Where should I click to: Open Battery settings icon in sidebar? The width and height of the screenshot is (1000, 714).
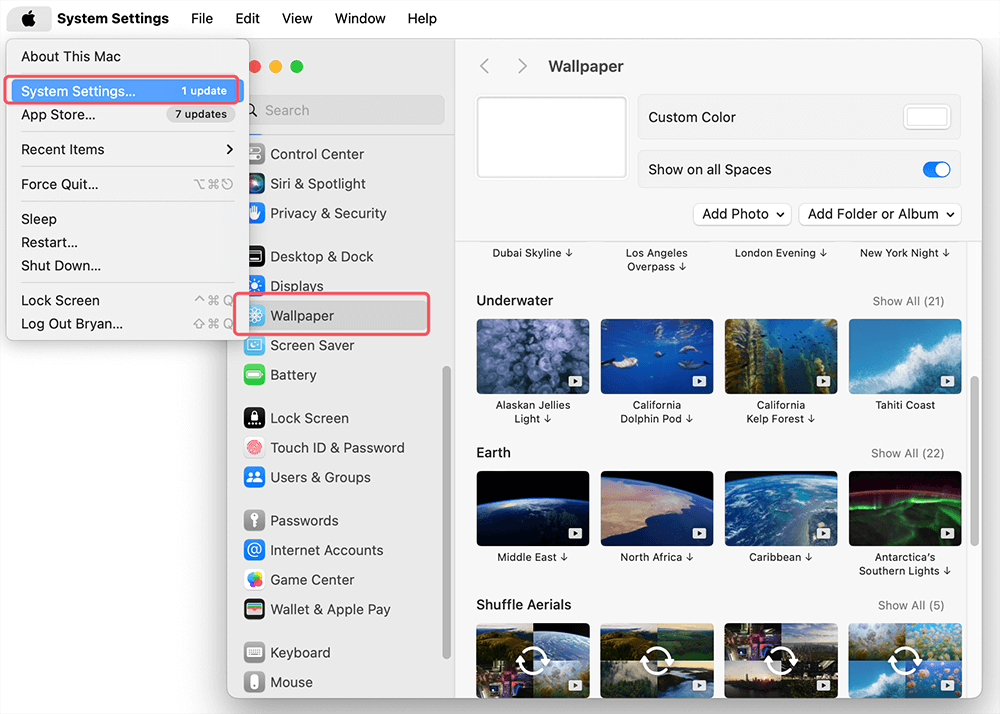click(254, 375)
